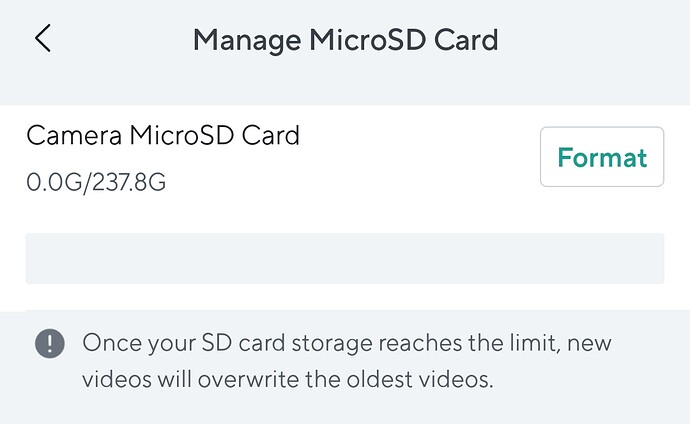The height and width of the screenshot is (424, 690).
Task: Select the '0.0G' used storage value
Action: coord(54,182)
